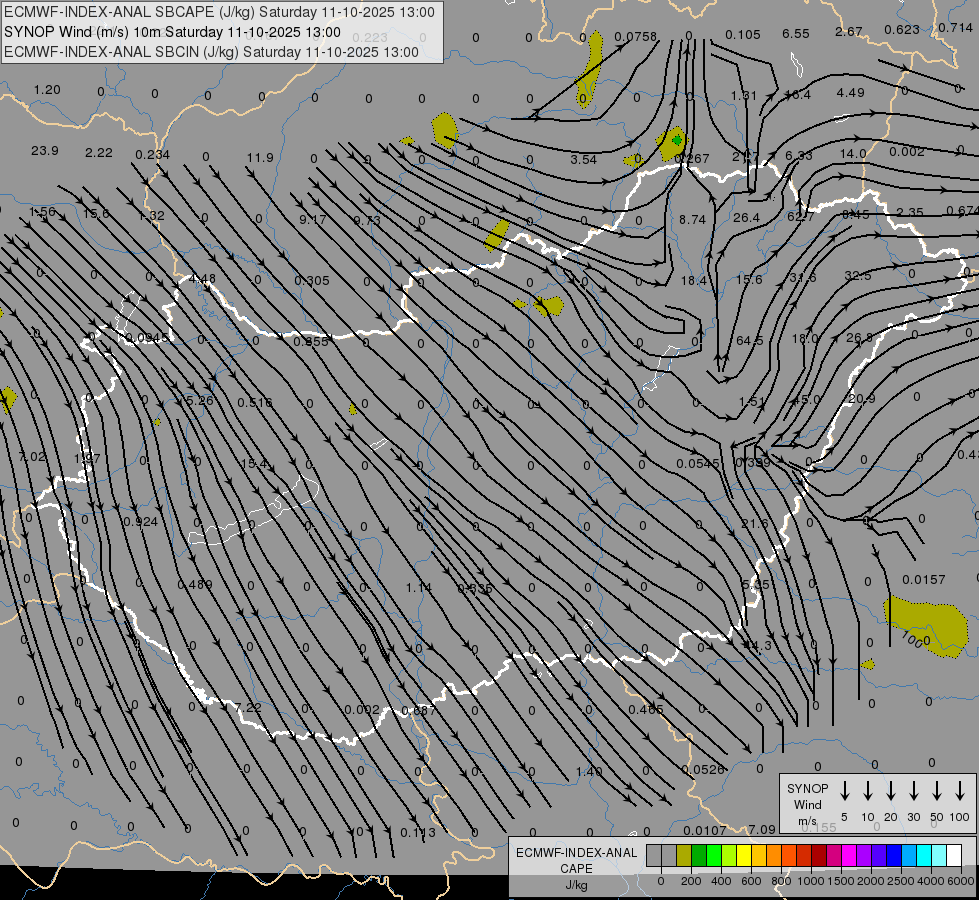This screenshot has height=900, width=979.
Task: Click the map value 15.4
Action: coord(254,463)
